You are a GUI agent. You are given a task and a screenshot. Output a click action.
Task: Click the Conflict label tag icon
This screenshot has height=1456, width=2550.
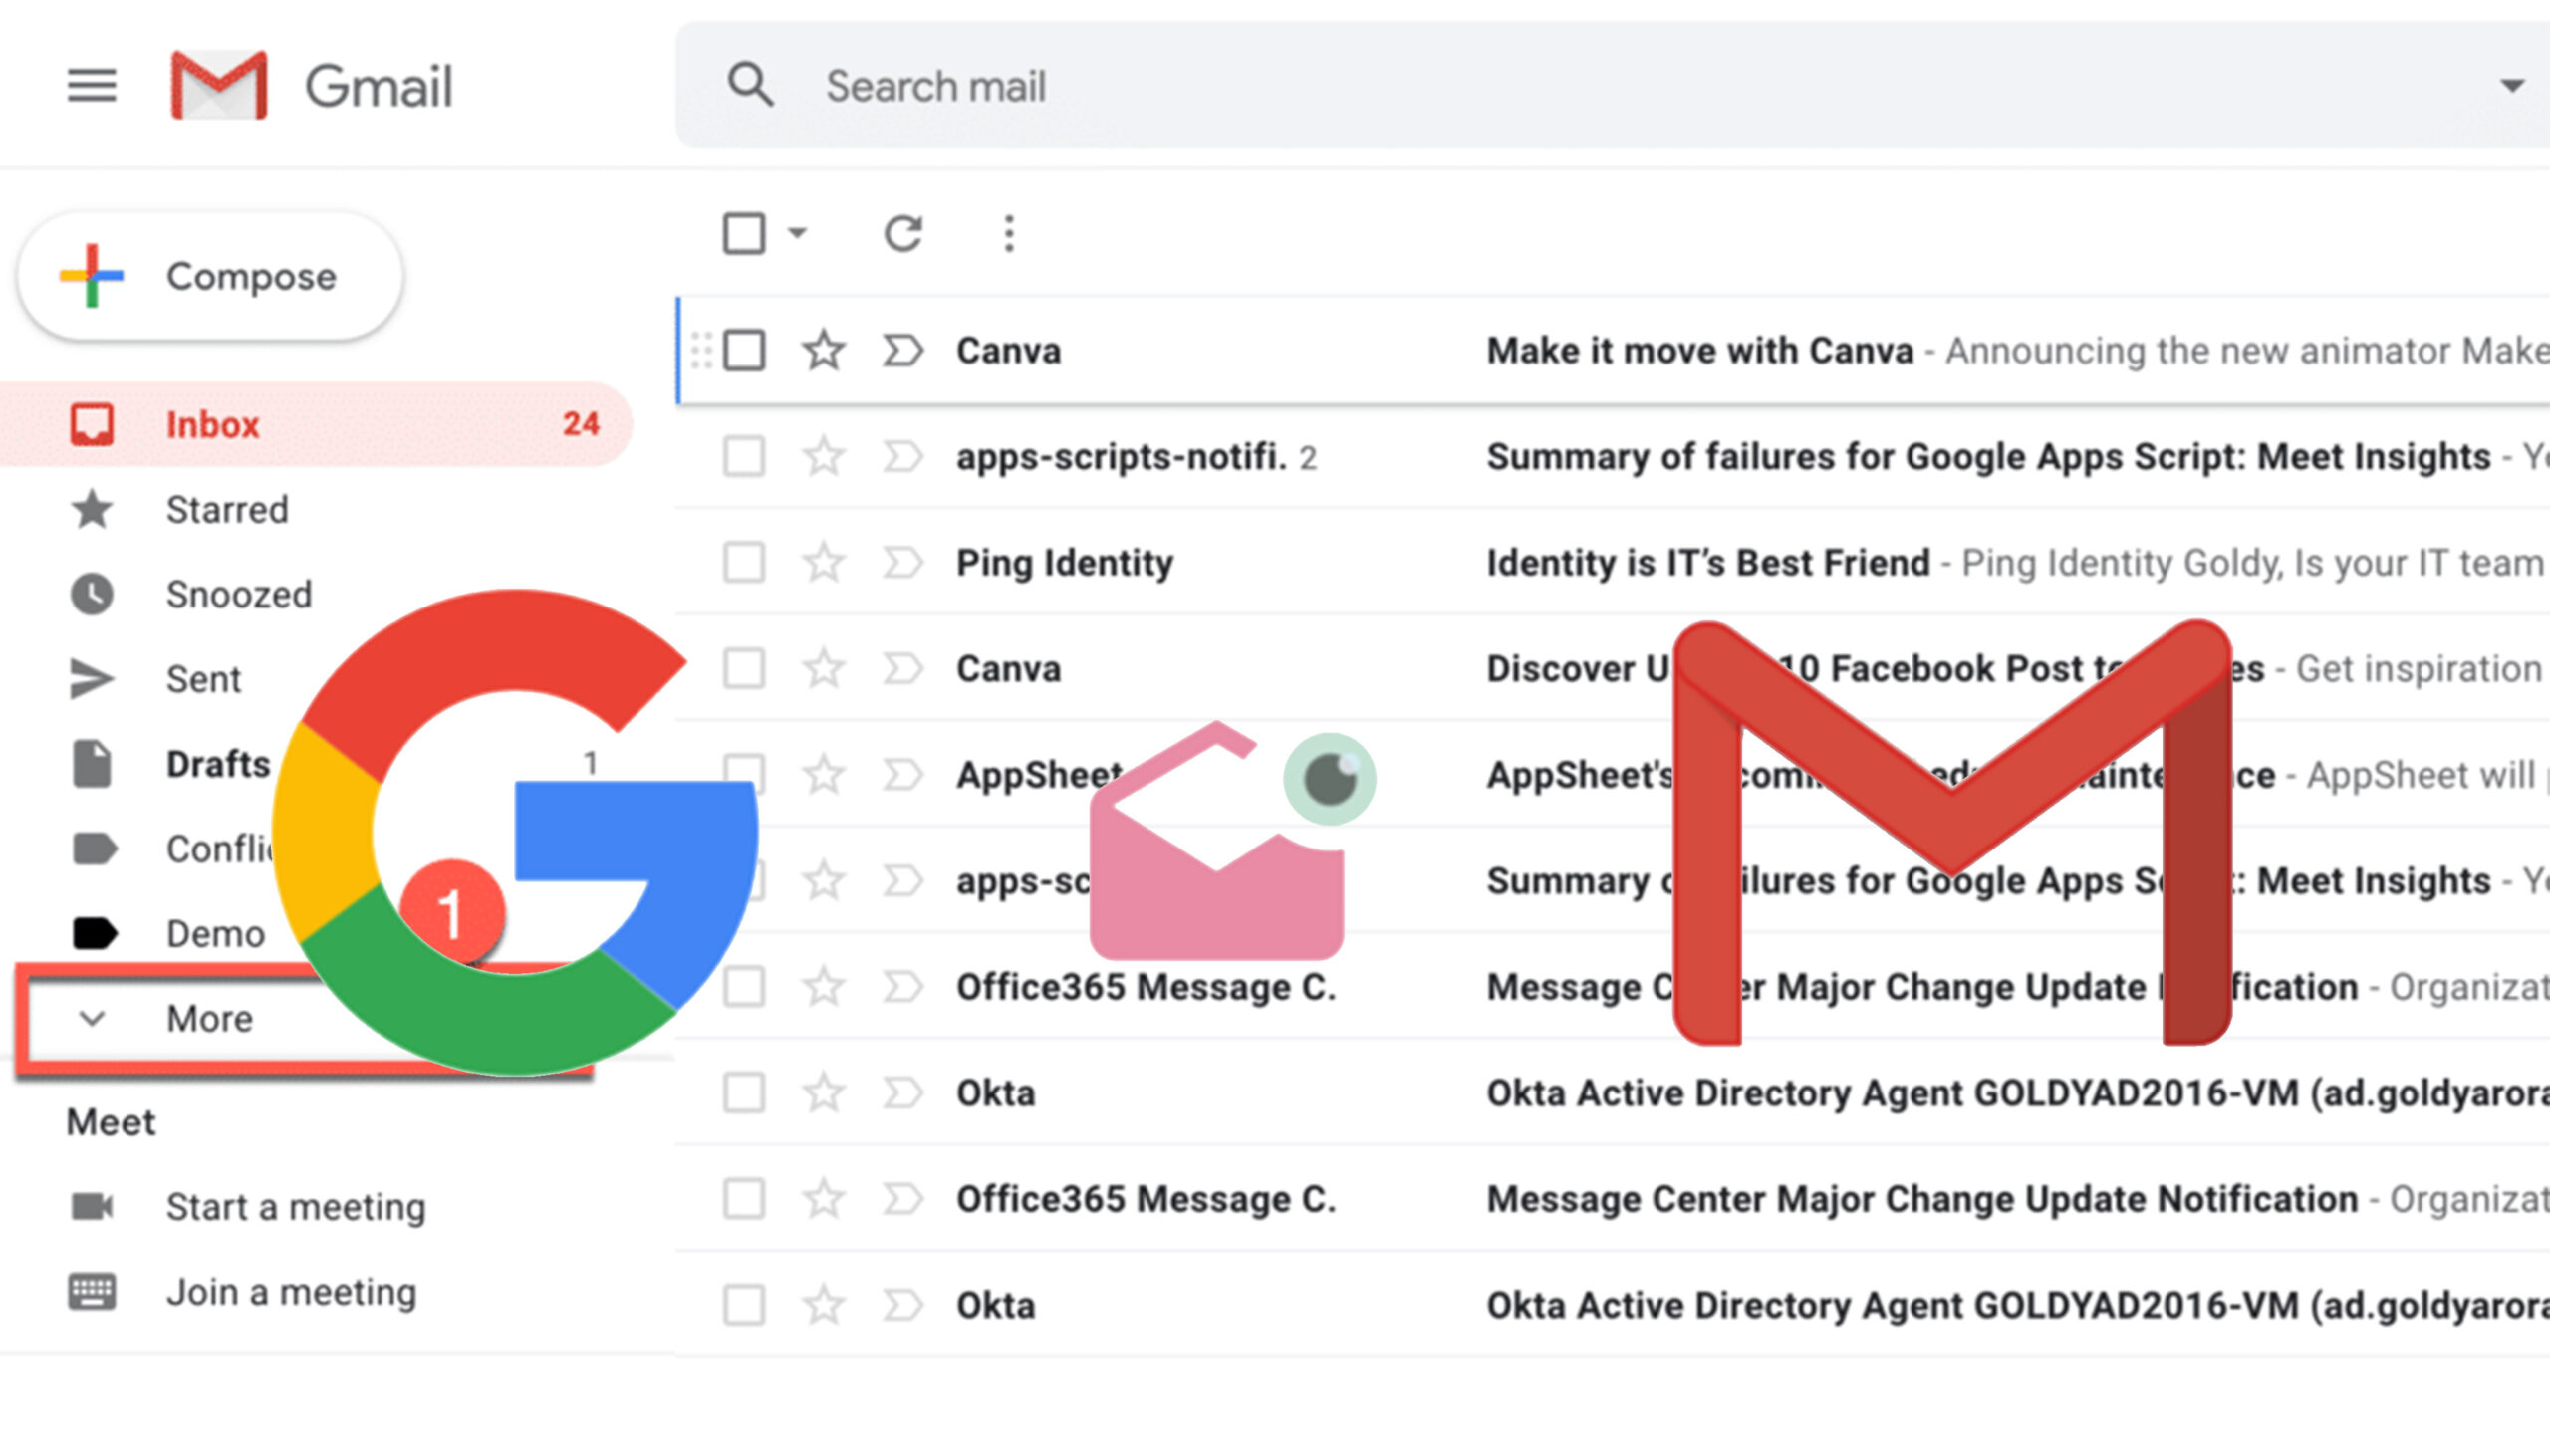click(94, 849)
